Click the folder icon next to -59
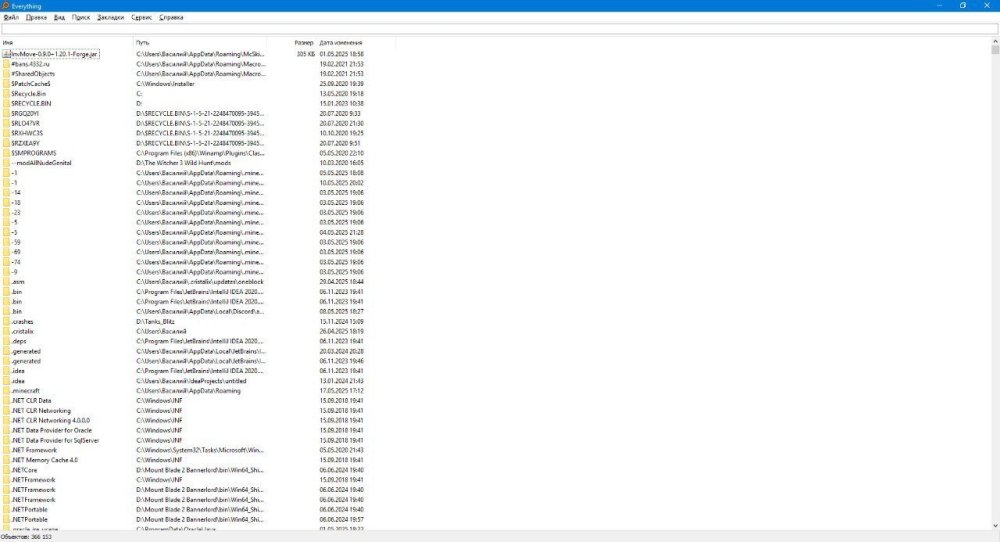Screen dimensions: 1000x542 click(x=6, y=242)
